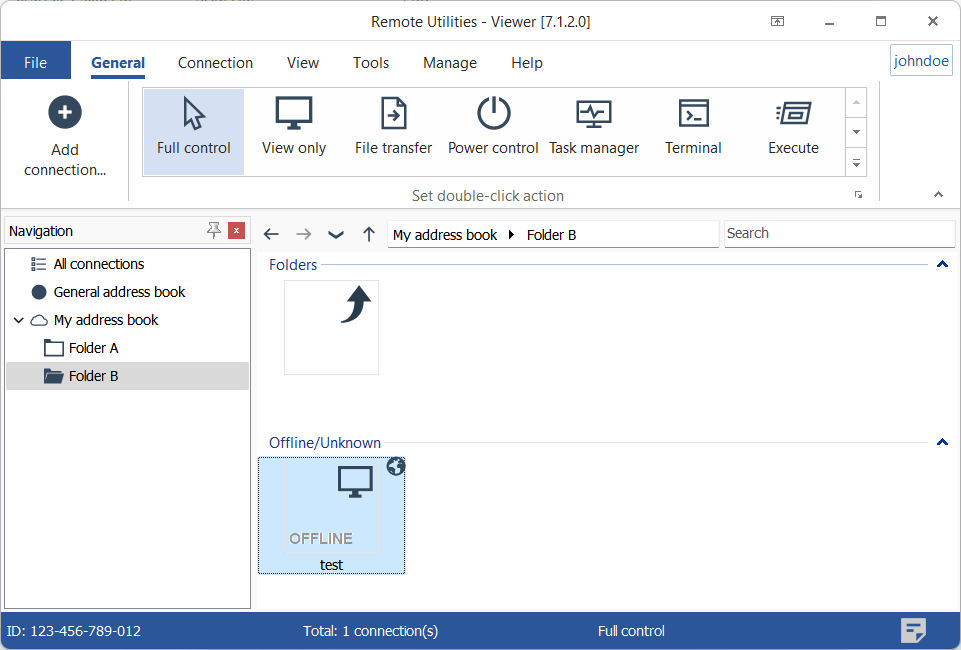The height and width of the screenshot is (650, 961).
Task: Pin the Navigation panel
Action: [x=214, y=231]
